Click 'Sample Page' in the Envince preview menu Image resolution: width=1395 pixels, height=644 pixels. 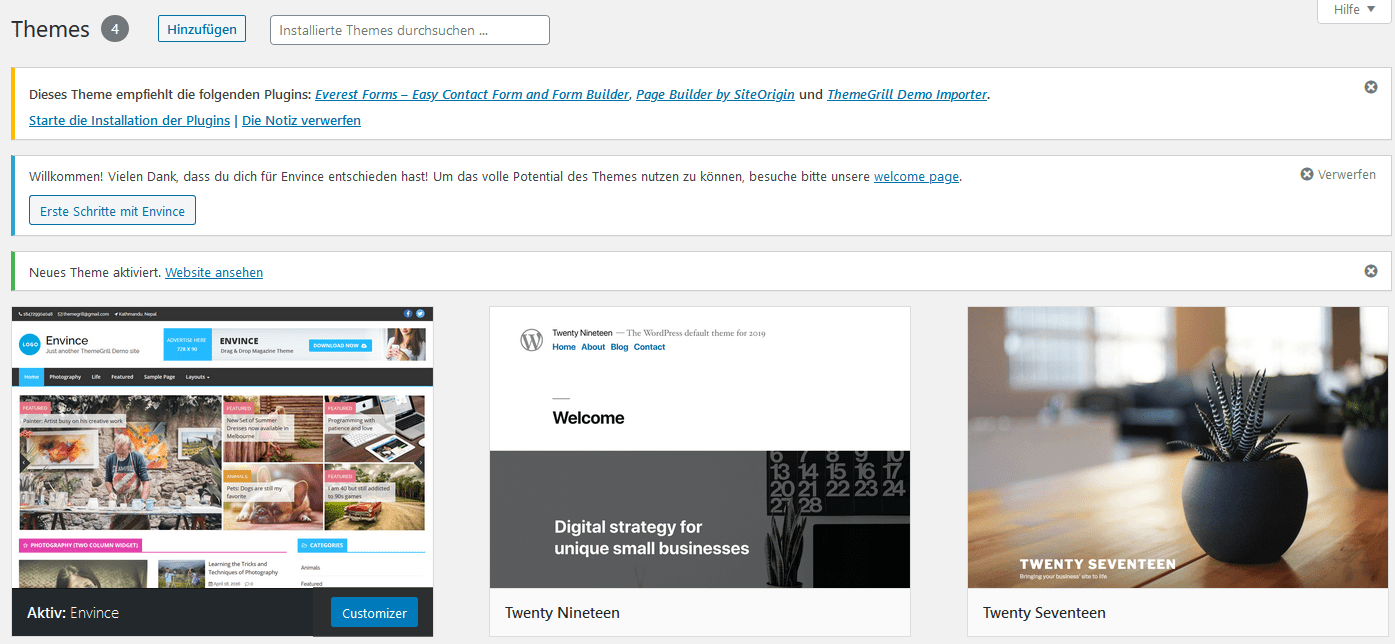(x=159, y=377)
